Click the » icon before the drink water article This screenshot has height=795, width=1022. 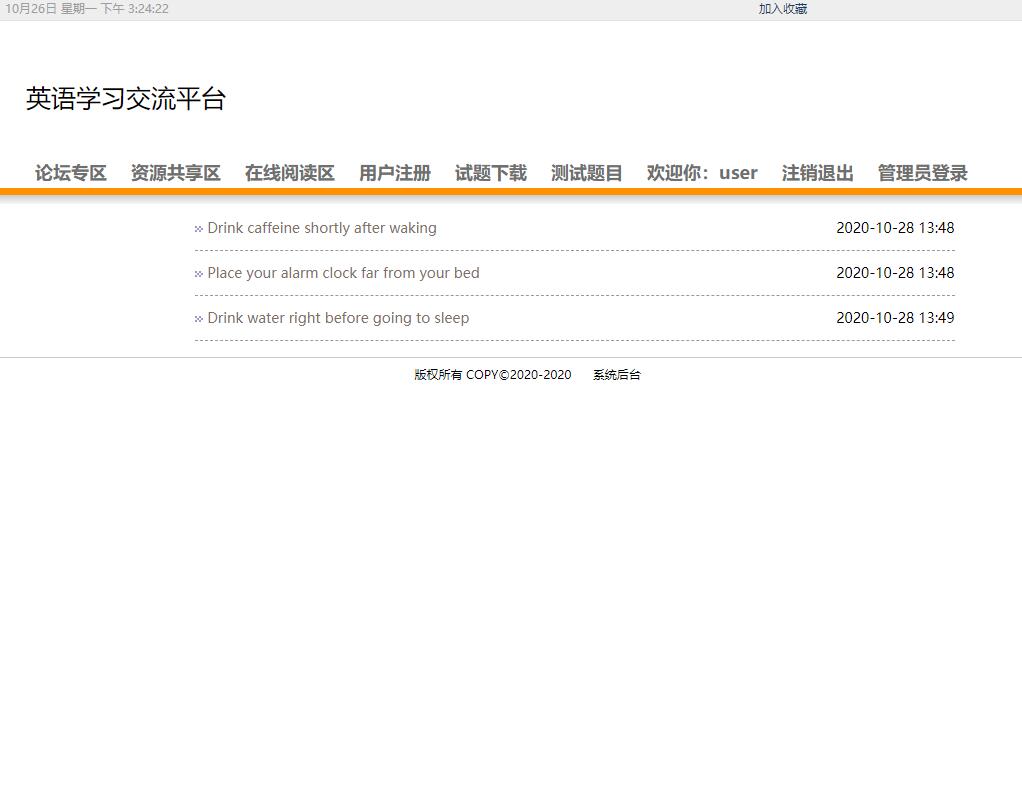[199, 318]
